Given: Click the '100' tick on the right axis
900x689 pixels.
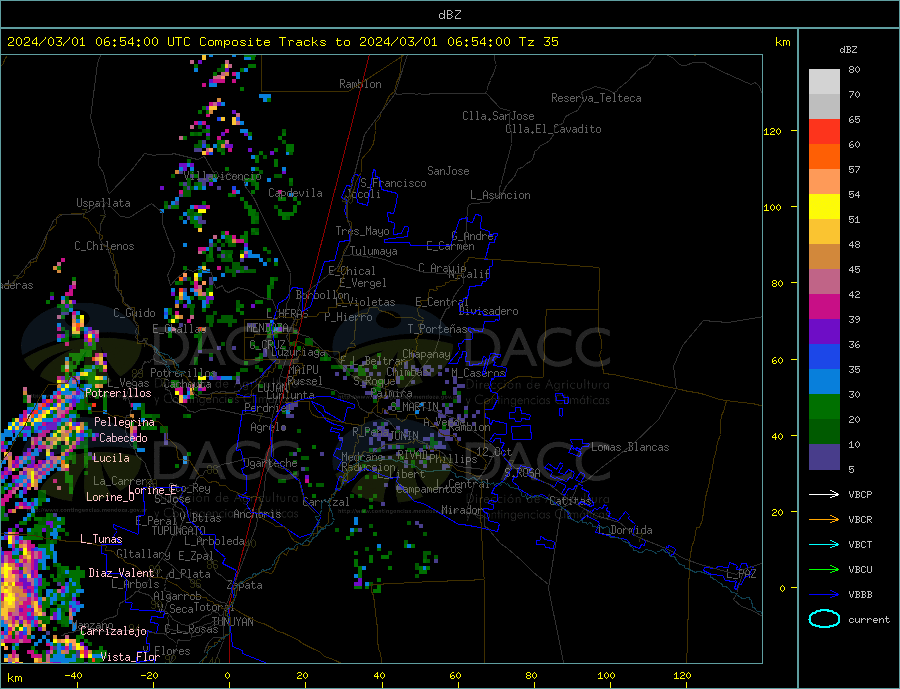Looking at the screenshot, I should pyautogui.click(x=773, y=207).
